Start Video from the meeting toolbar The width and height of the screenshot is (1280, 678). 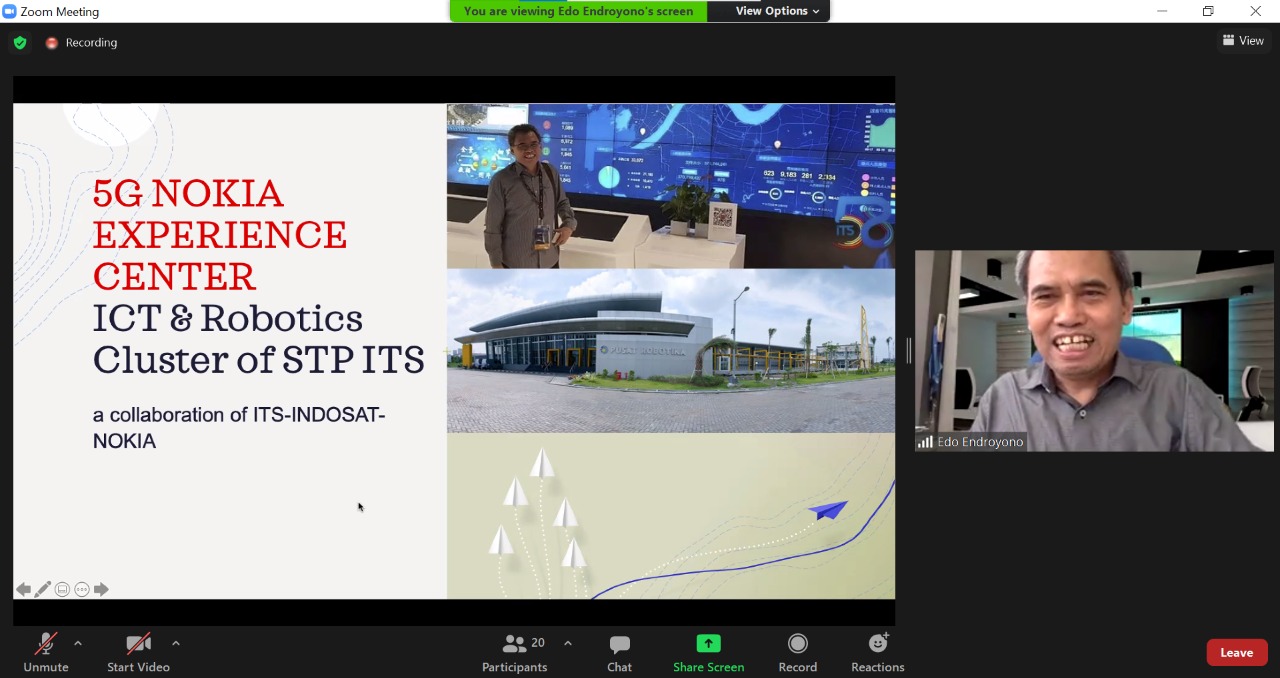coord(138,652)
